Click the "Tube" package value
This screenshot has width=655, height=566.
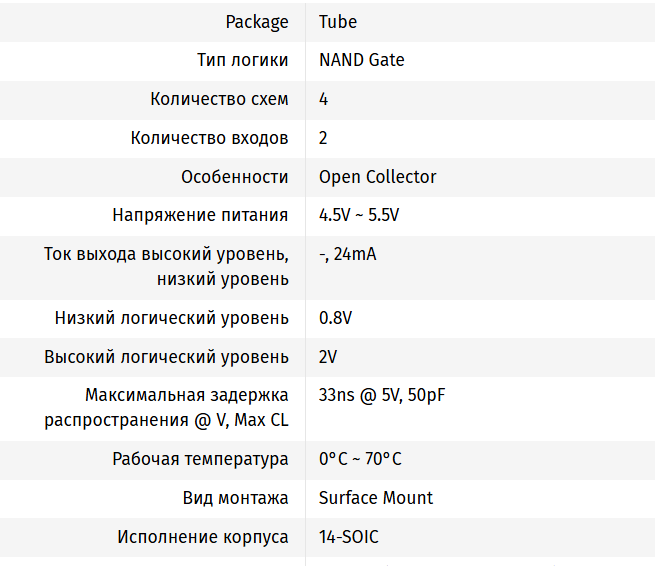pyautogui.click(x=338, y=21)
